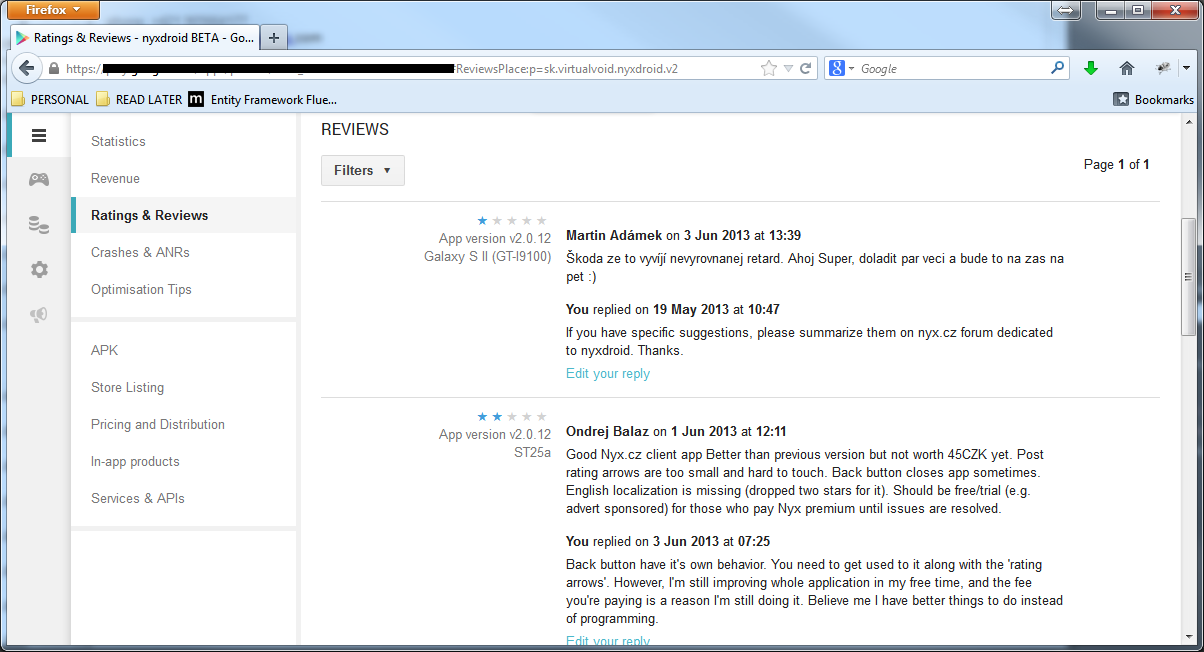Open Store Listing section

127,387
